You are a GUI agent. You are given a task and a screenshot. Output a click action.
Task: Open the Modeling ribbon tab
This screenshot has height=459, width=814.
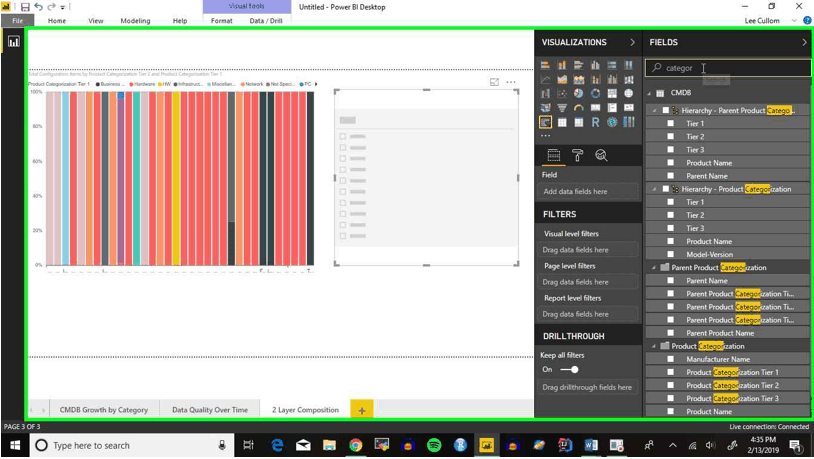(x=135, y=21)
